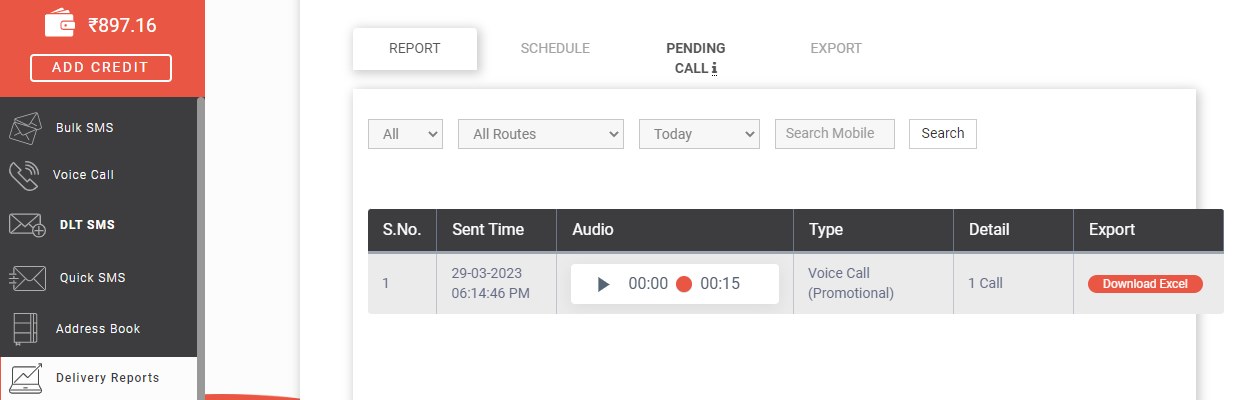
Task: Select the Voice Call phone icon
Action: click(24, 175)
